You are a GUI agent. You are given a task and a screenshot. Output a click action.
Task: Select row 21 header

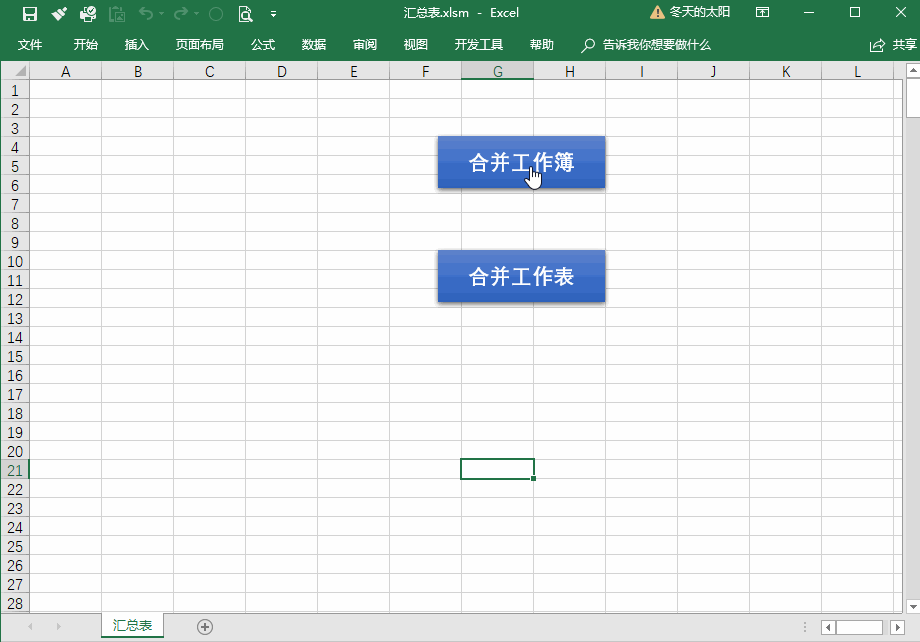[x=15, y=470]
